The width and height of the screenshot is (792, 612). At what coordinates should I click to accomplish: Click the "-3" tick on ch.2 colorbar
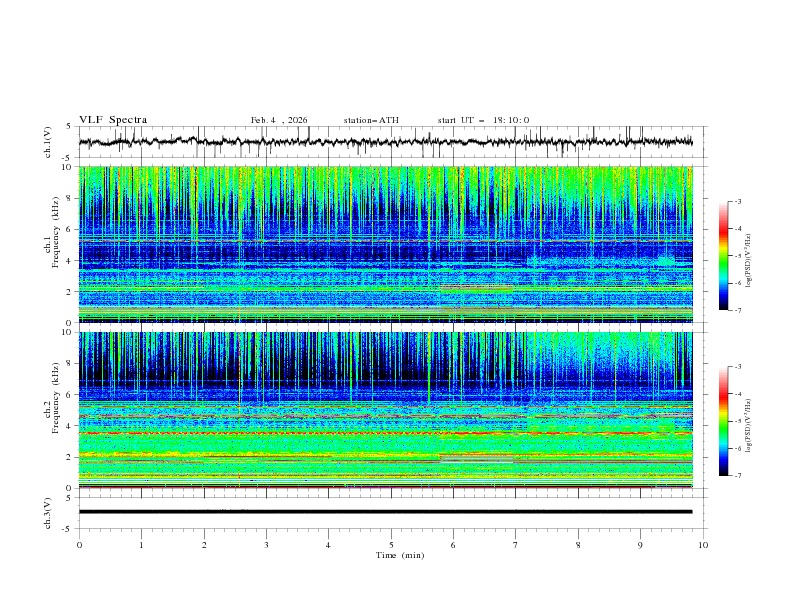pos(737,367)
